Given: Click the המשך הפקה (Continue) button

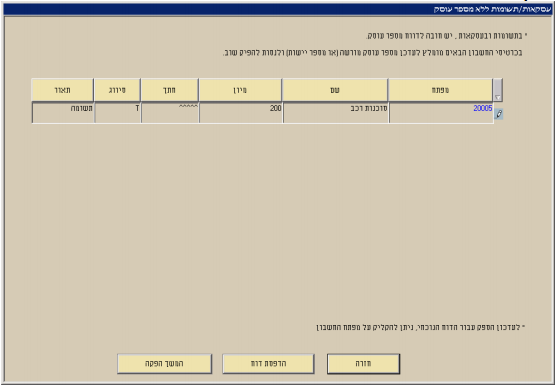Looking at the screenshot, I should point(165,364).
